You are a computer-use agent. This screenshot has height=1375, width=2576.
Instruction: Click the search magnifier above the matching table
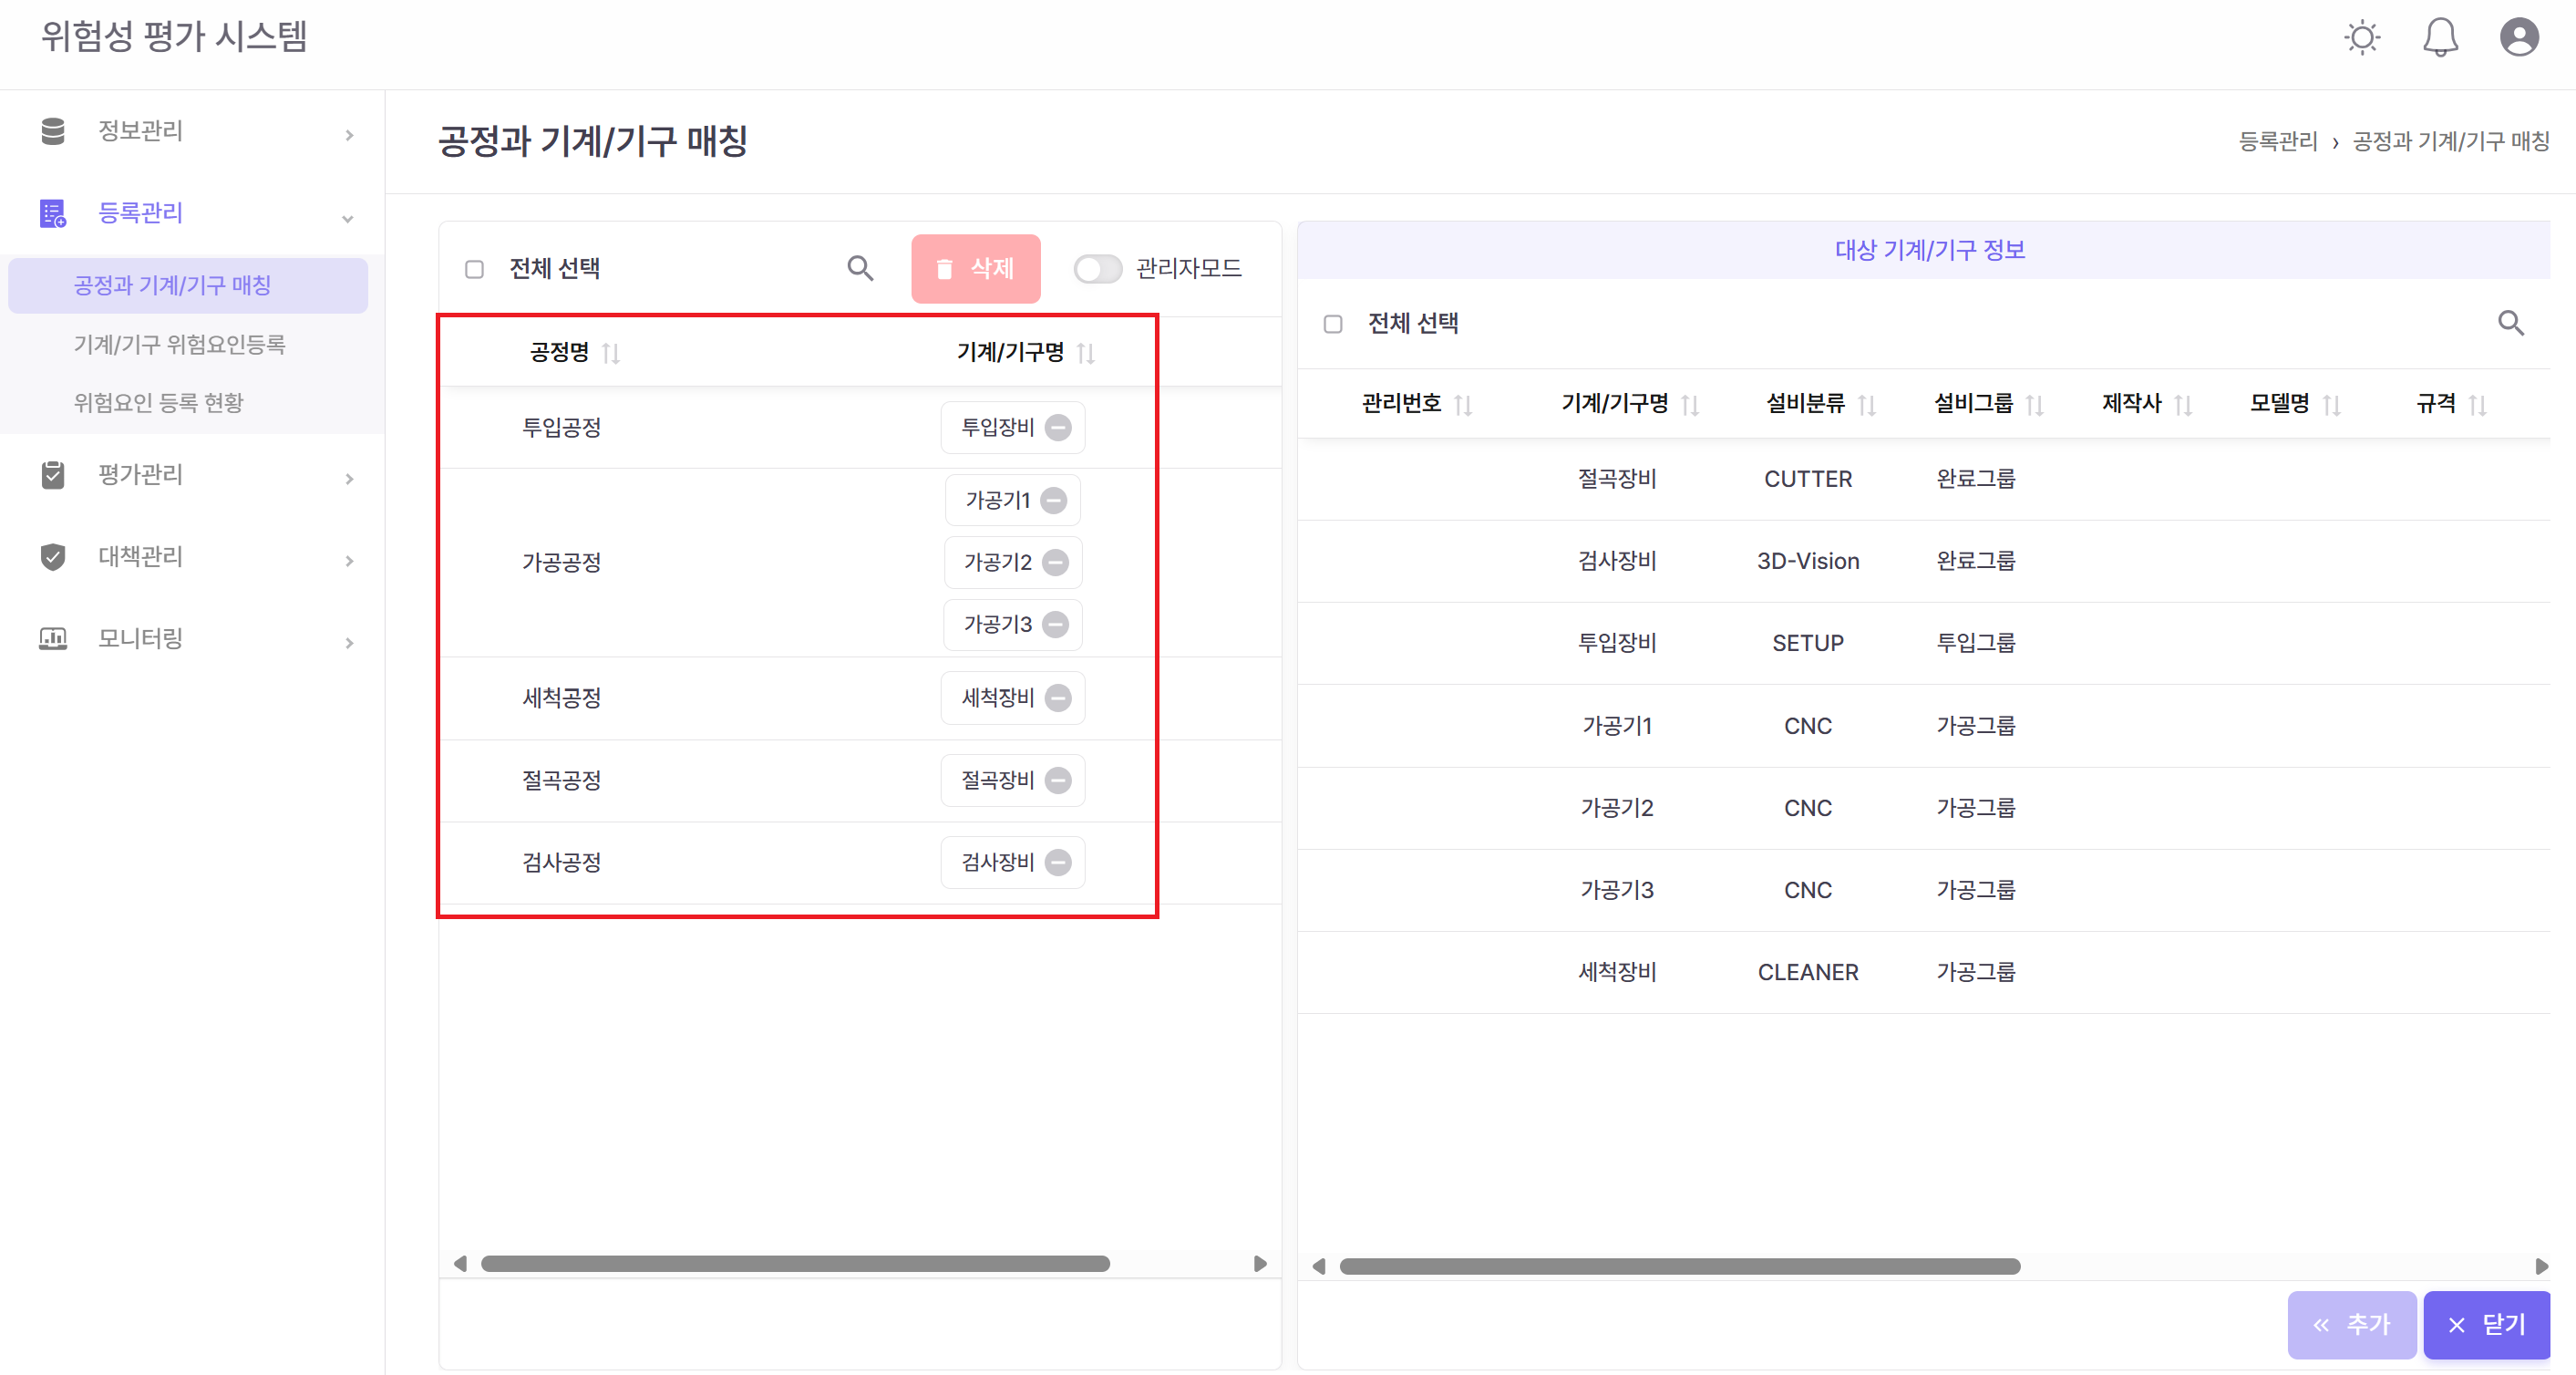pos(860,268)
